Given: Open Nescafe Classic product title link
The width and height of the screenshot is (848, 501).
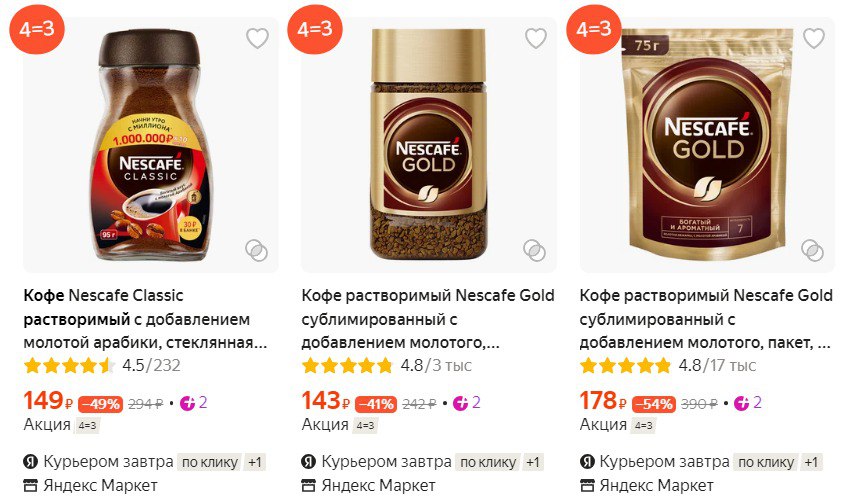Looking at the screenshot, I should pyautogui.click(x=145, y=319).
